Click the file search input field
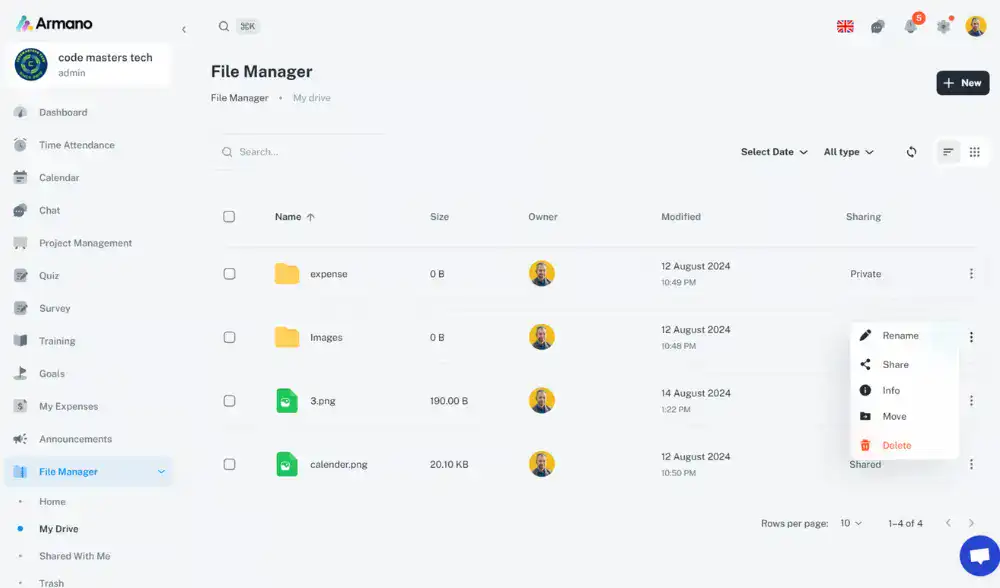The width and height of the screenshot is (1000, 588). click(300, 152)
